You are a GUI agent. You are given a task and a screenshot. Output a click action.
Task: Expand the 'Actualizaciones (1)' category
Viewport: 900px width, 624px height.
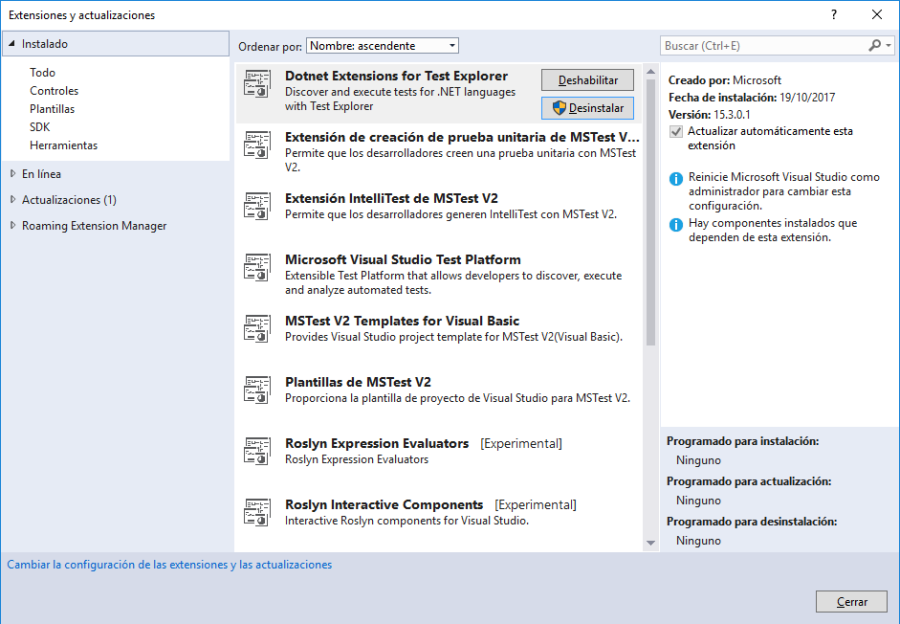click(13, 200)
